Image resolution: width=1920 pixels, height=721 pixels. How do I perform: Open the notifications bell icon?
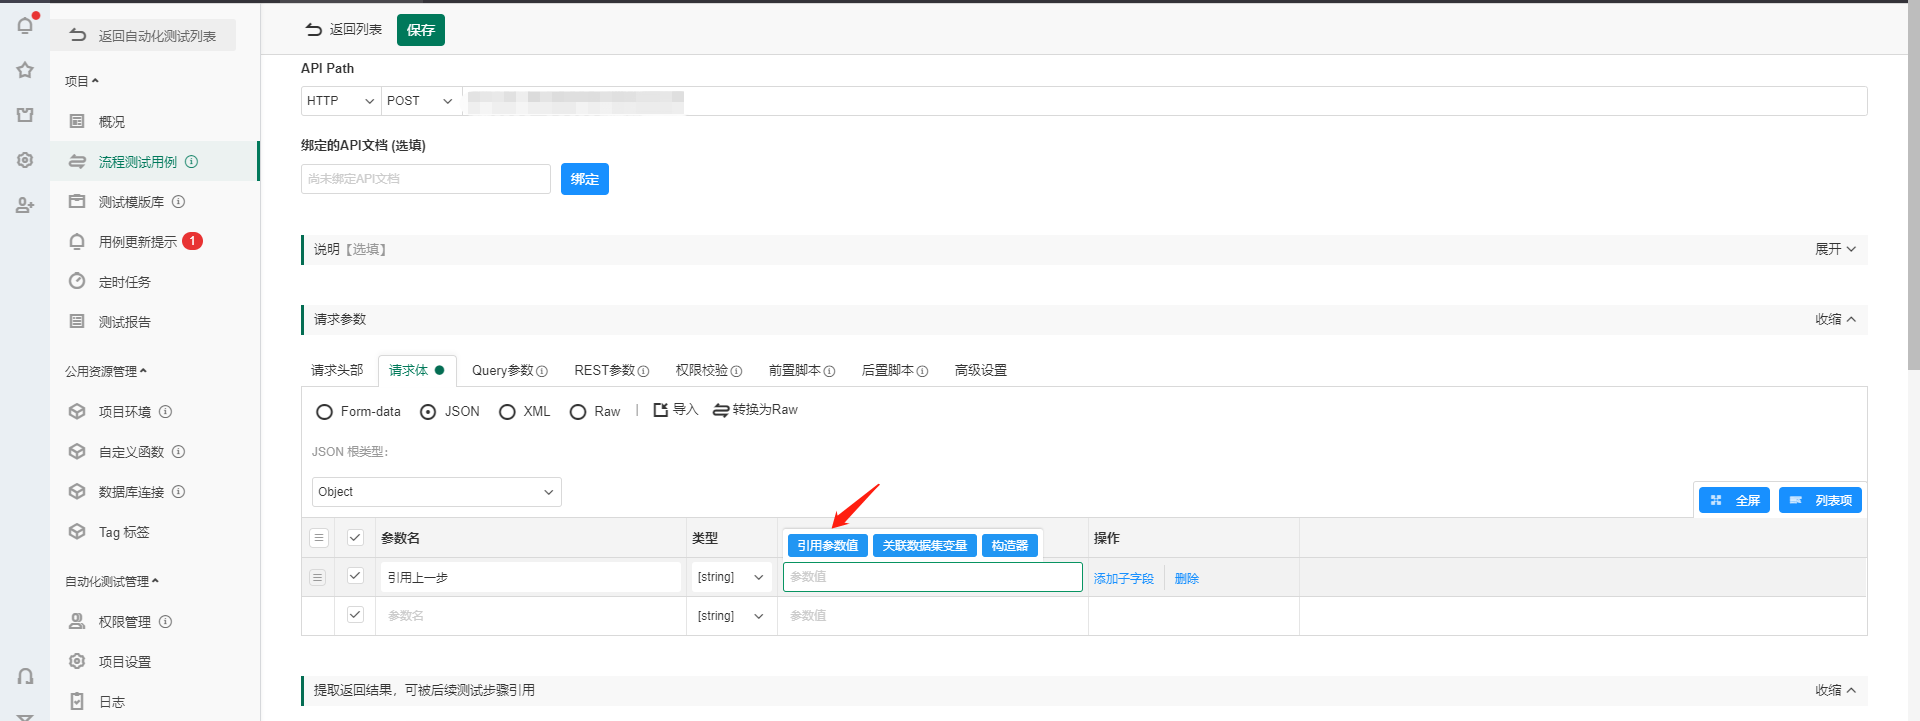25,25
